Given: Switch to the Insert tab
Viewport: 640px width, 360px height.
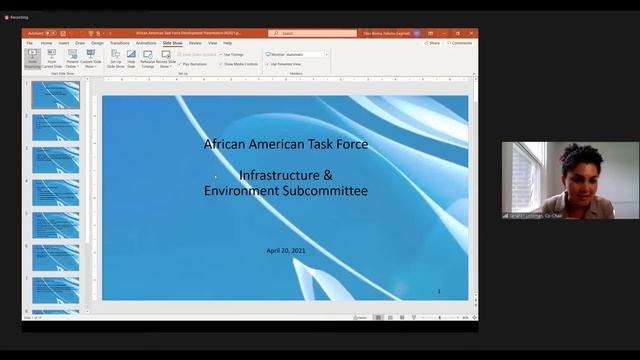Looking at the screenshot, I should tap(64, 43).
